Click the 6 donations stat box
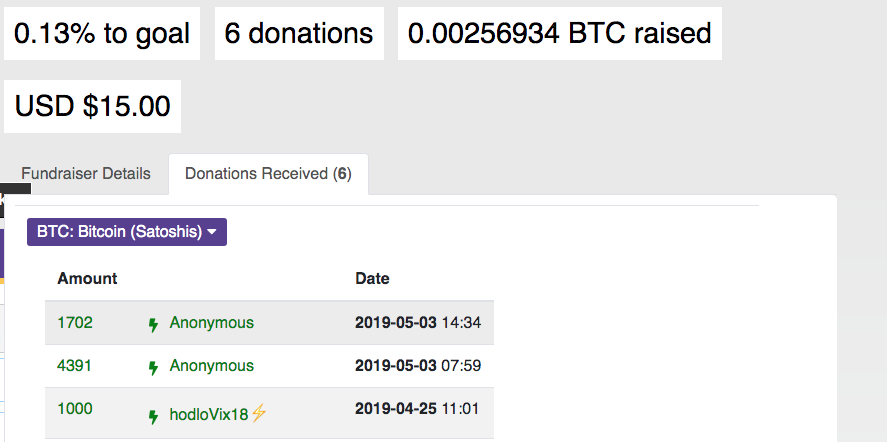The image size is (887, 442). 299,34
